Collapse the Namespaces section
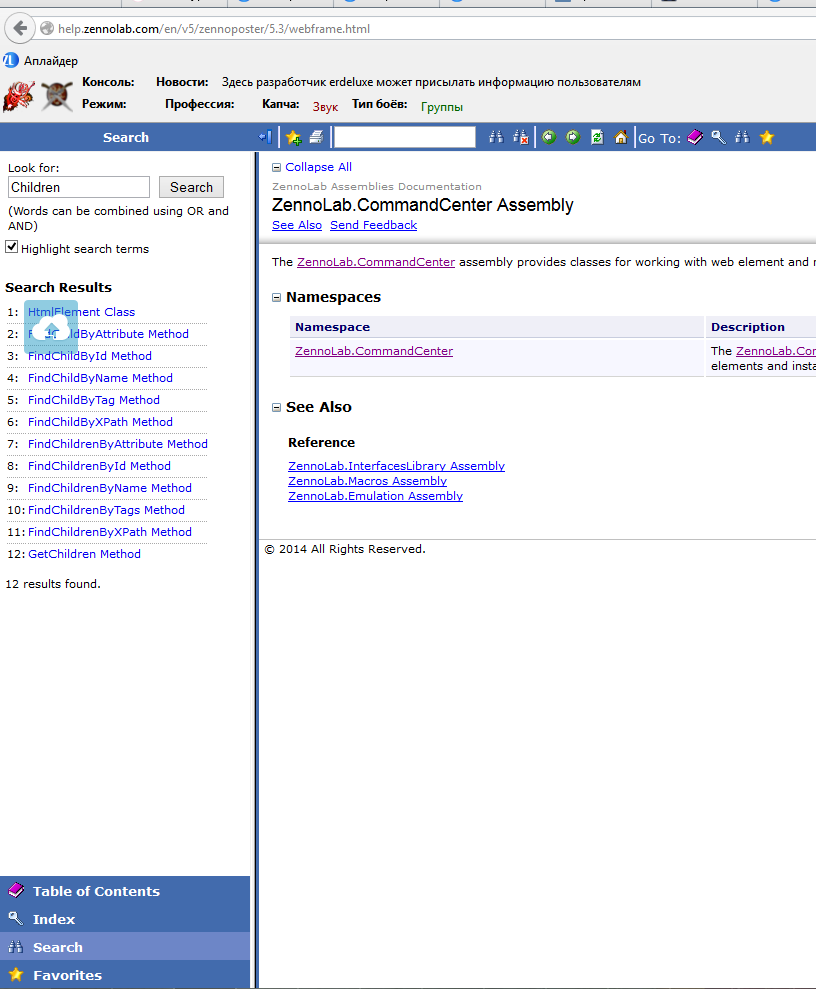Screen dimensions: 816x989 click(x=276, y=297)
